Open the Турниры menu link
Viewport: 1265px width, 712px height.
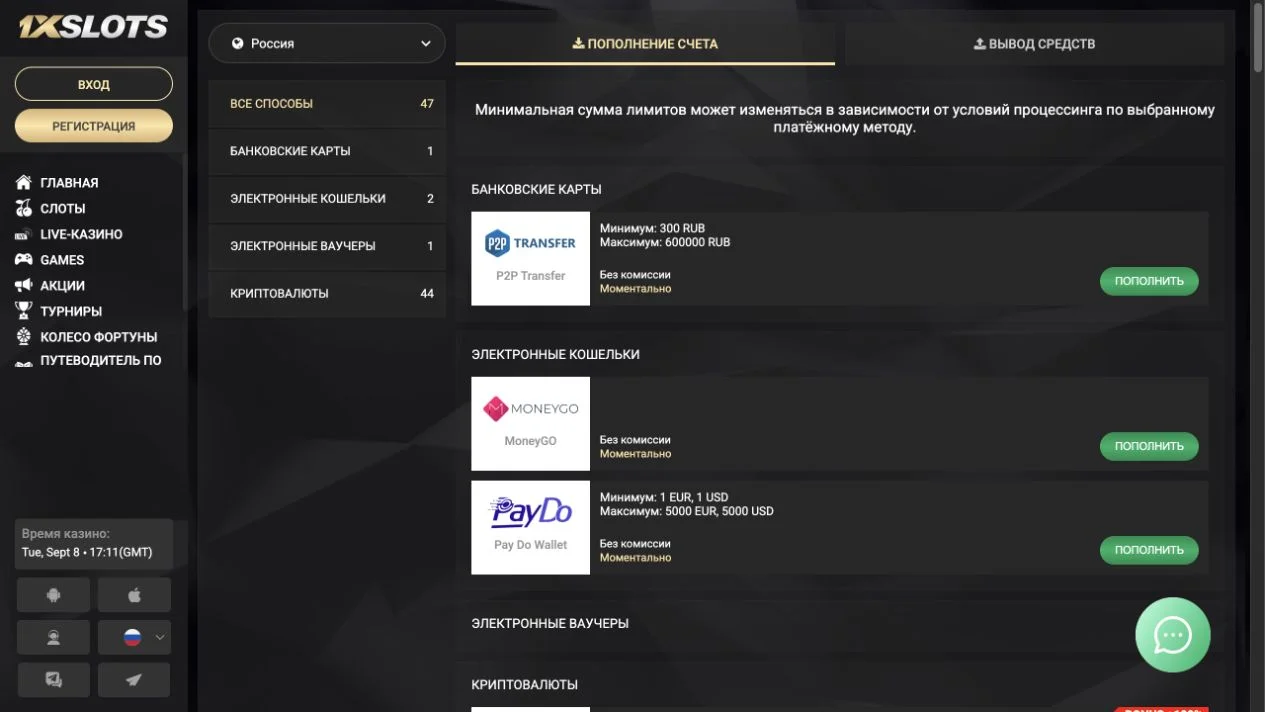tap(71, 312)
